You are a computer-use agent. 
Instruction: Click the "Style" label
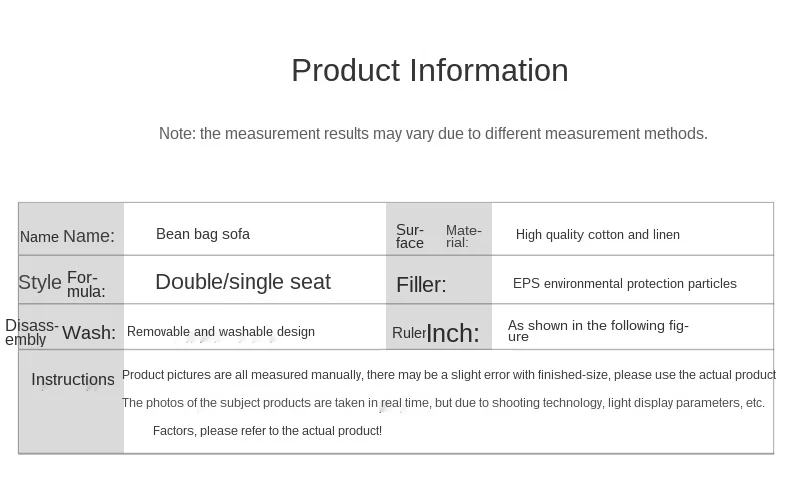tap(40, 282)
